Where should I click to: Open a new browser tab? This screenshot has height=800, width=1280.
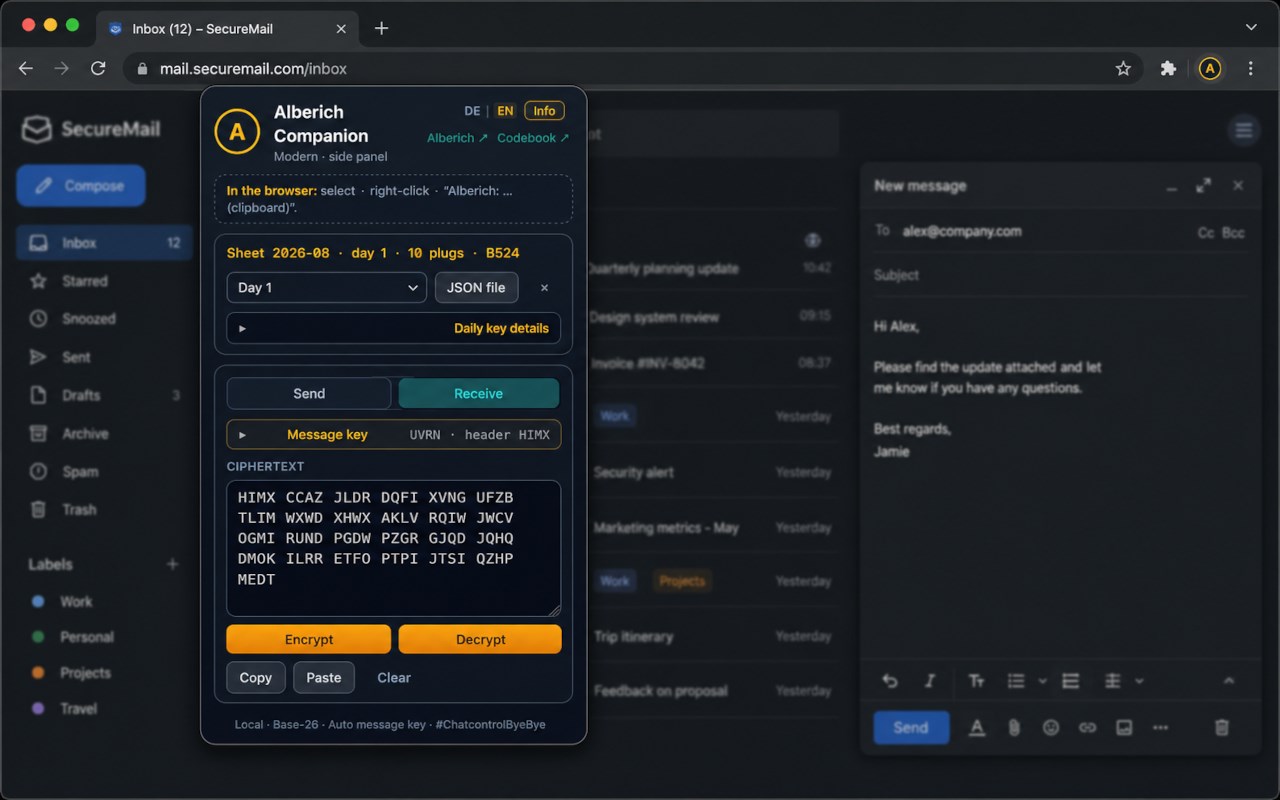[x=381, y=28]
